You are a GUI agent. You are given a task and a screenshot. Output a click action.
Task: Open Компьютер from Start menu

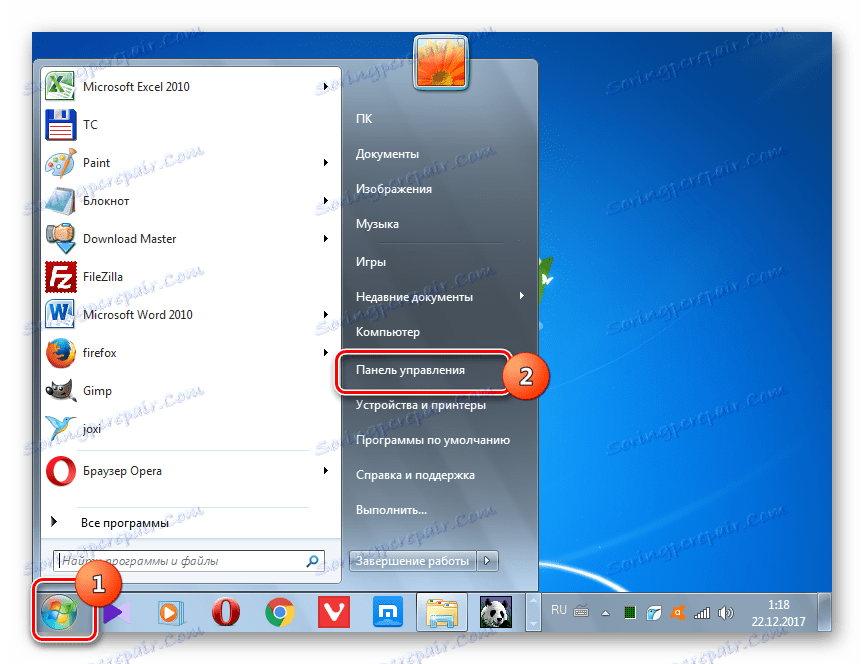[x=388, y=332]
